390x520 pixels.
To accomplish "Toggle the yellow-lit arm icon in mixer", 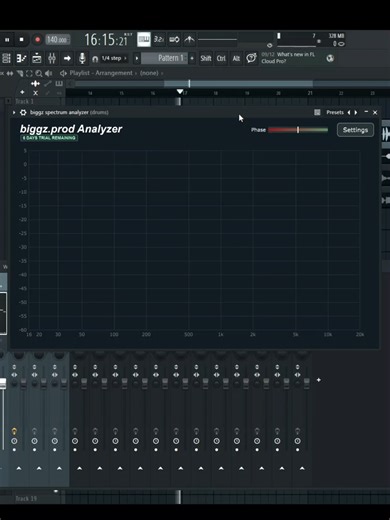I will click(14, 431).
